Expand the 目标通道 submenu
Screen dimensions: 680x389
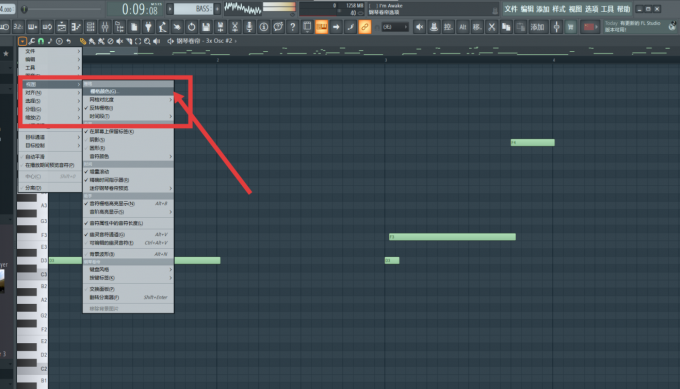[x=50, y=137]
